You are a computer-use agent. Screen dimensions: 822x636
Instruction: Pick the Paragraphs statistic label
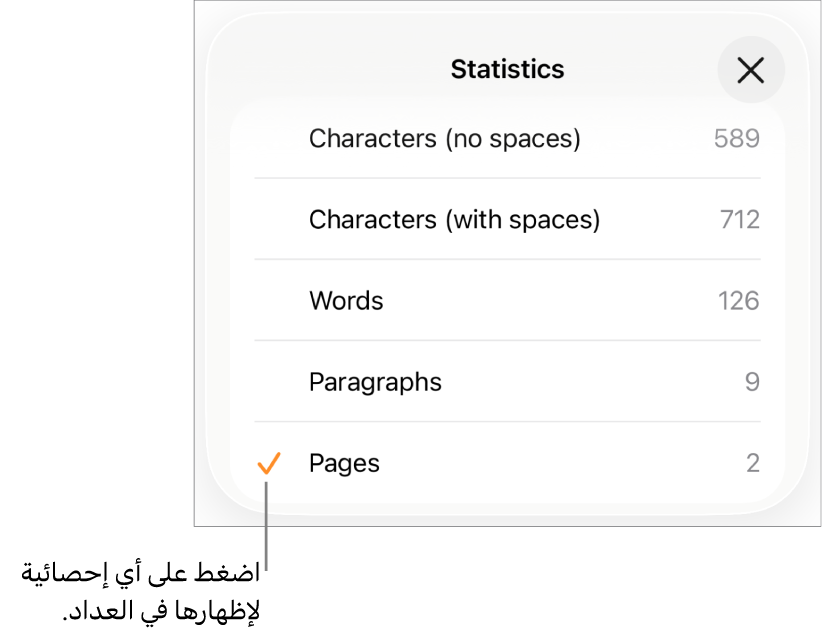point(375,382)
